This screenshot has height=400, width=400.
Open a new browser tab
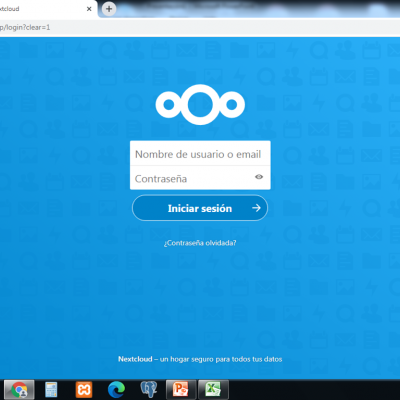click(109, 9)
